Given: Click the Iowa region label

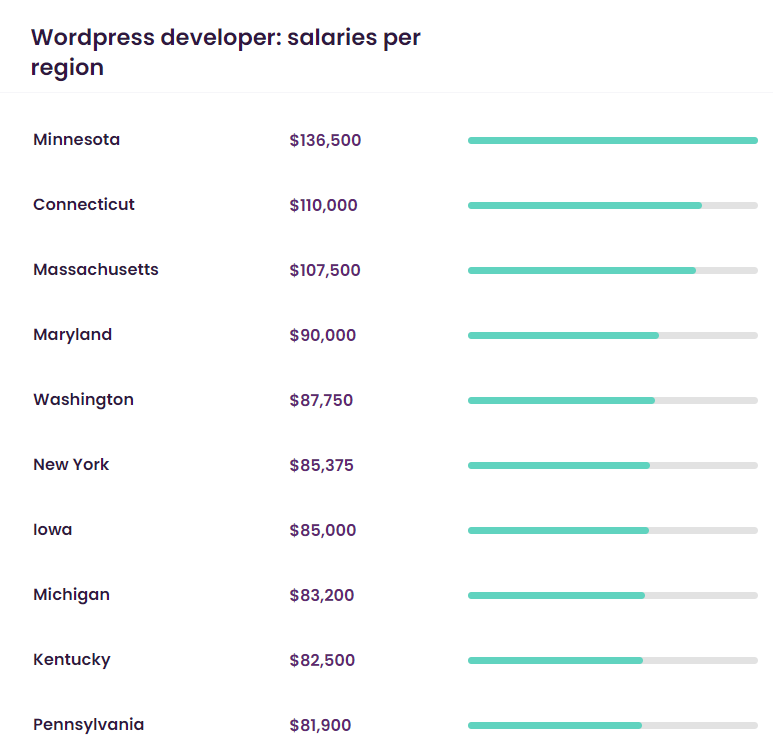Looking at the screenshot, I should click(52, 530).
